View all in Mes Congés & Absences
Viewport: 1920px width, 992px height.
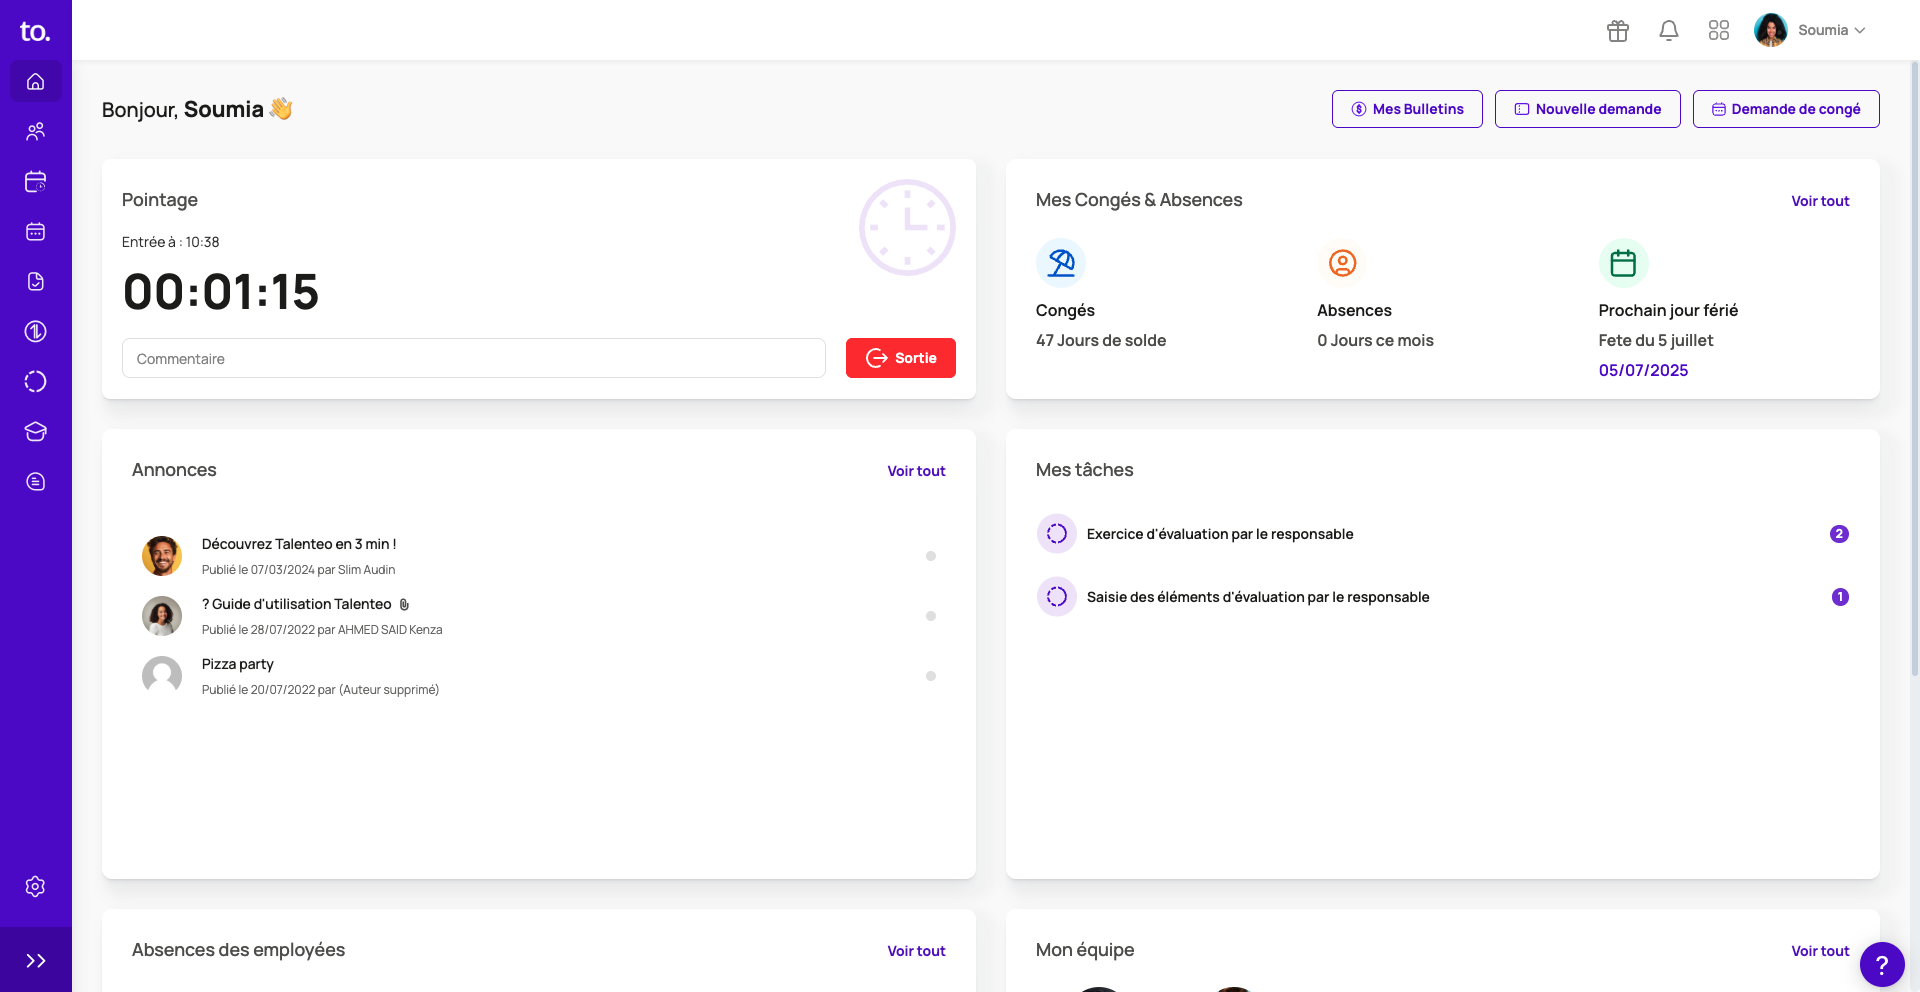tap(1819, 201)
